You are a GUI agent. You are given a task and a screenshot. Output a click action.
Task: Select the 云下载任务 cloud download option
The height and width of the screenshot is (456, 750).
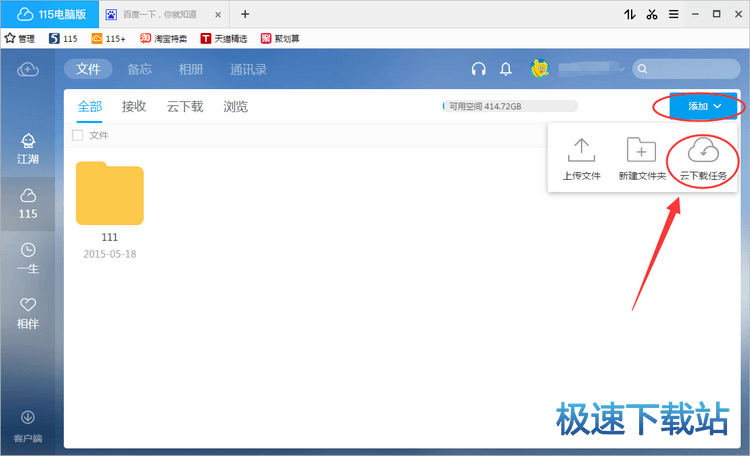[x=703, y=160]
